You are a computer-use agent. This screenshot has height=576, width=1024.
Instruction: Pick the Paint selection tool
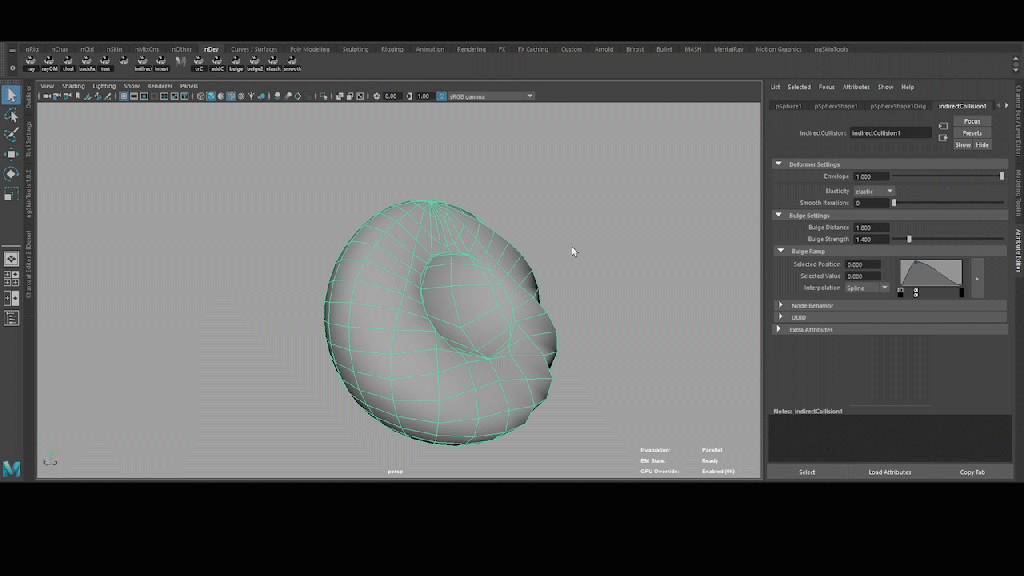click(11, 134)
